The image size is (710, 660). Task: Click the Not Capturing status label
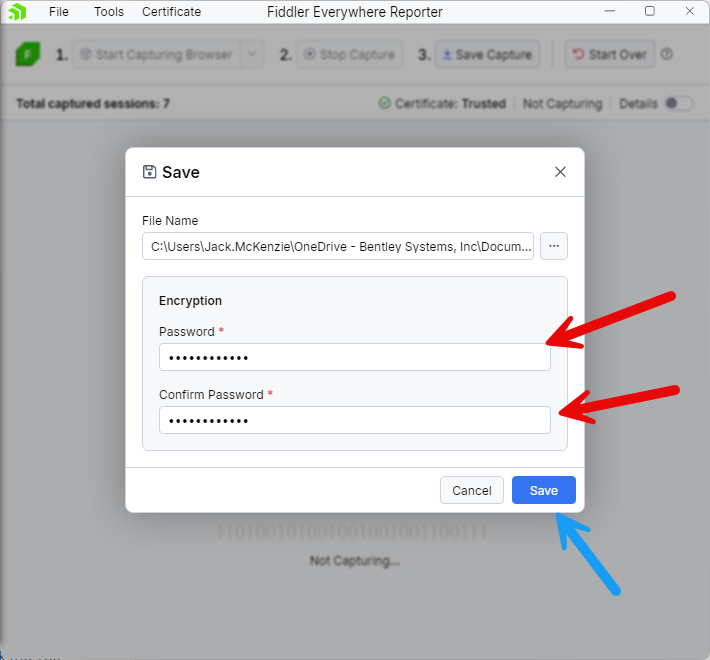point(562,104)
